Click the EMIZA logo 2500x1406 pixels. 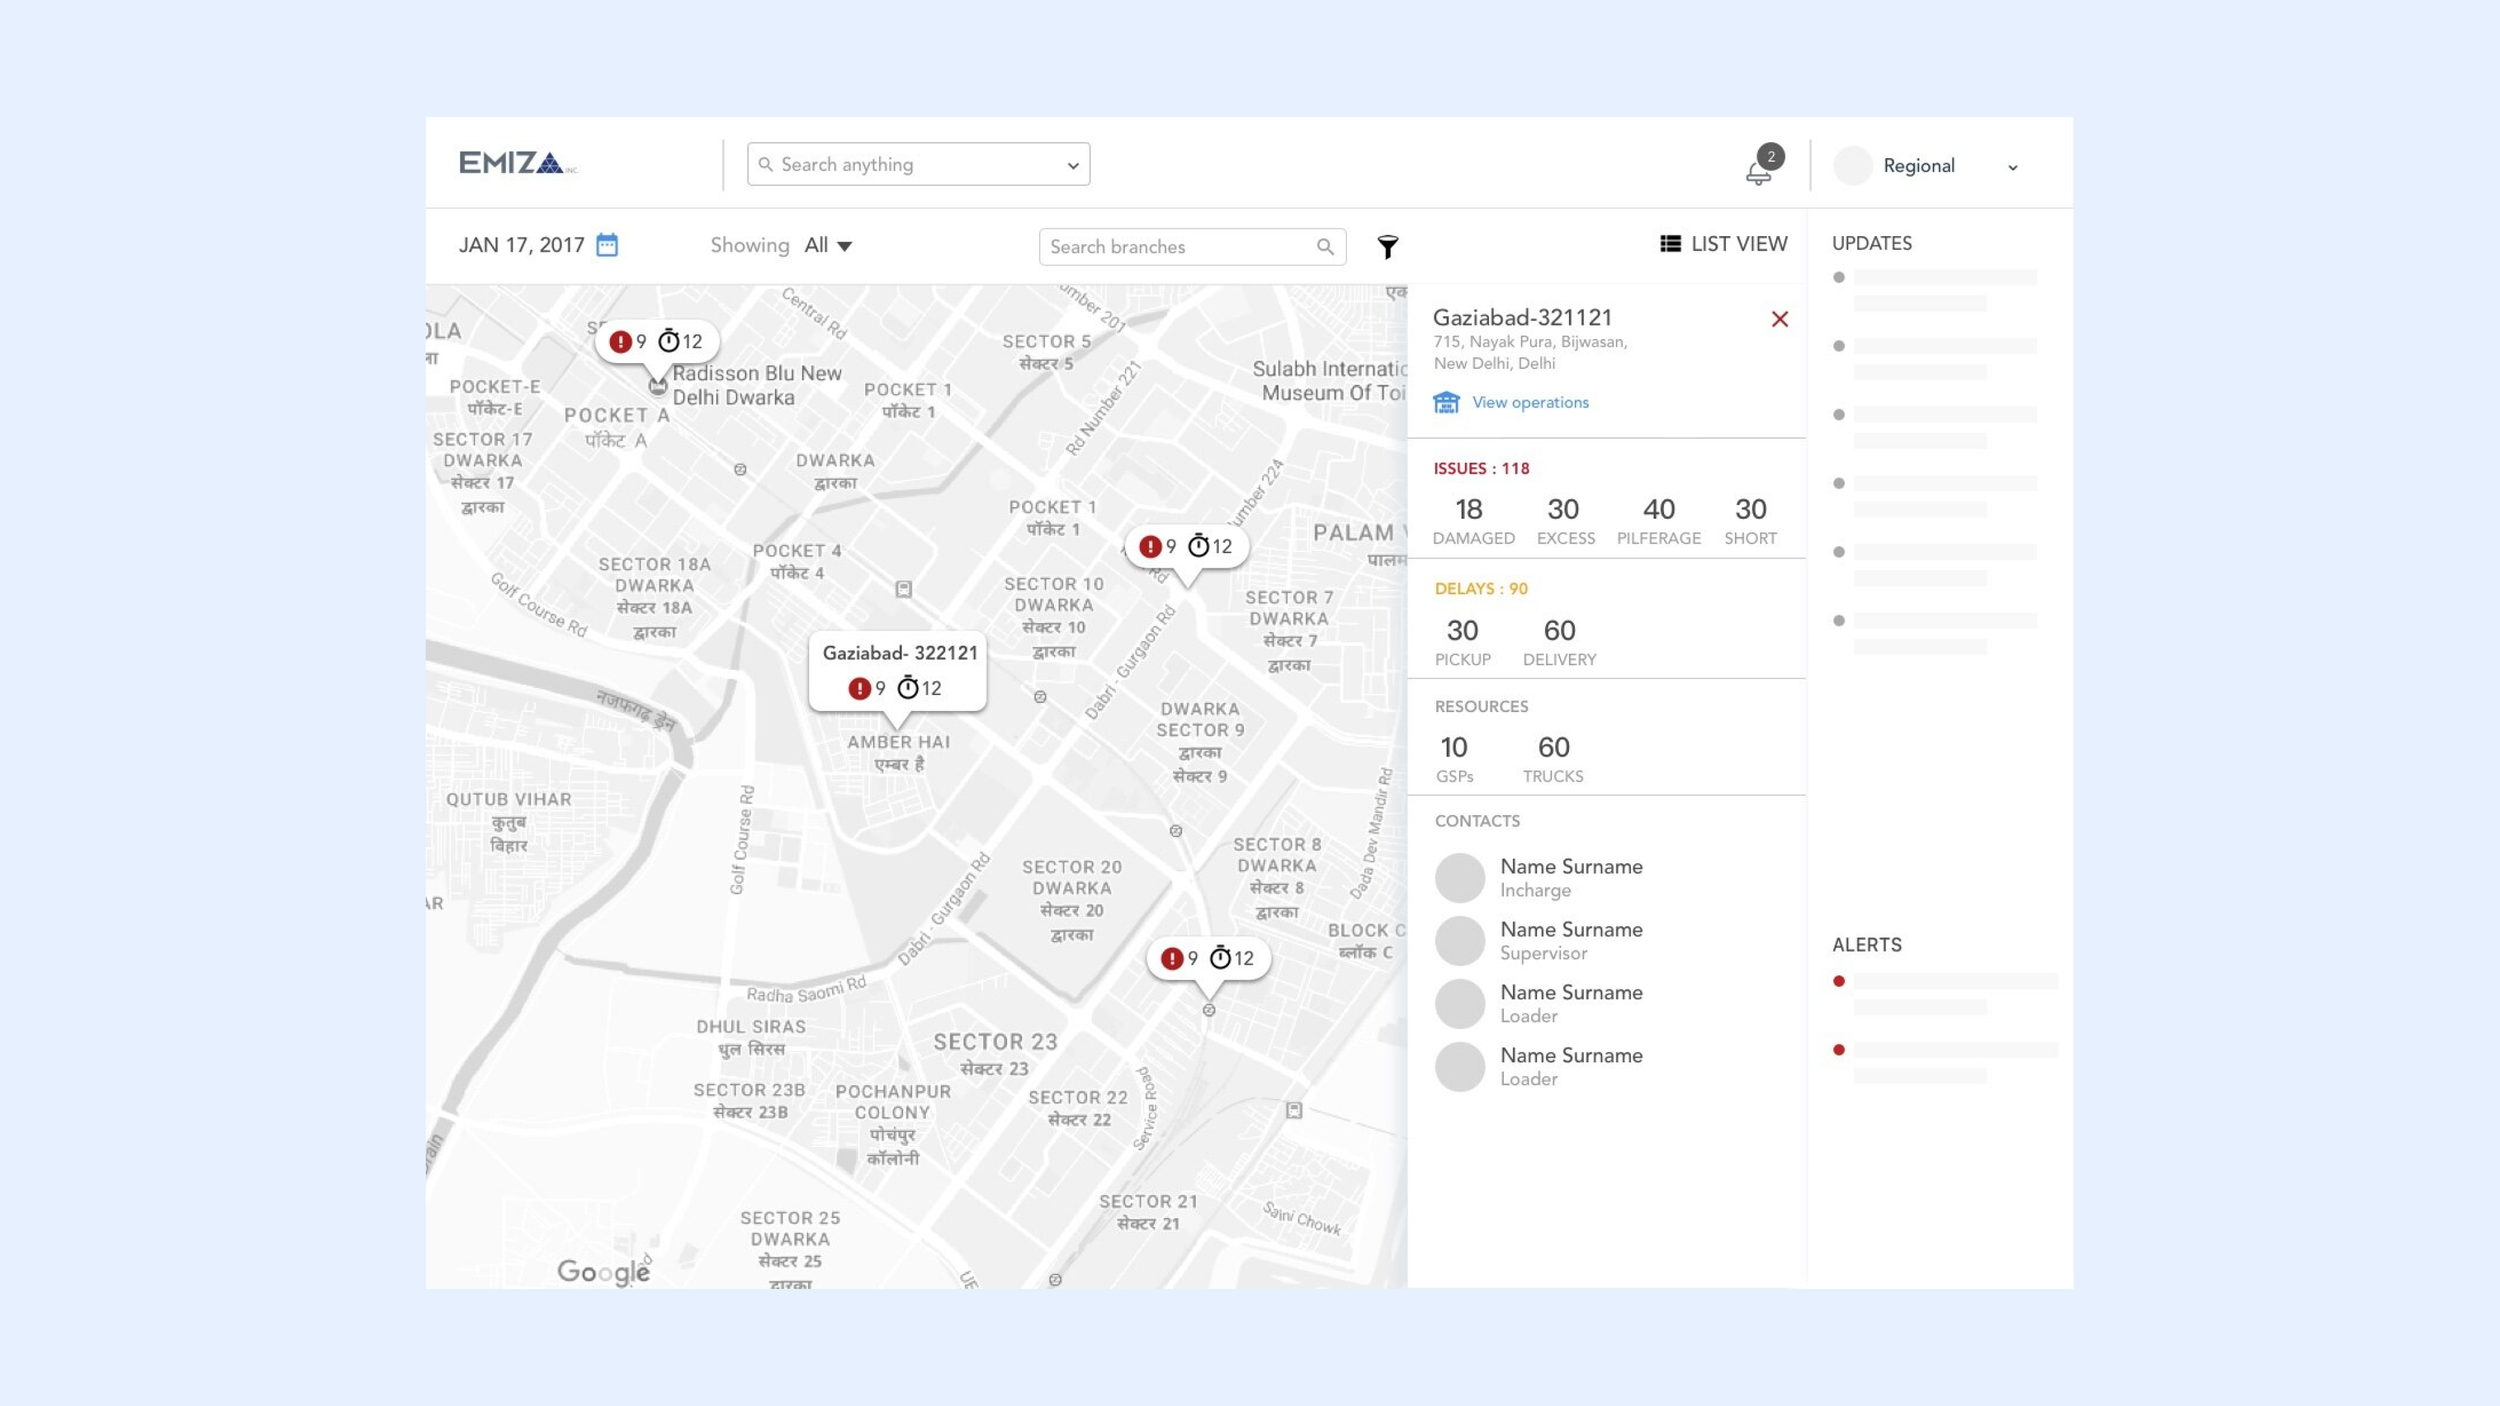[x=517, y=163]
